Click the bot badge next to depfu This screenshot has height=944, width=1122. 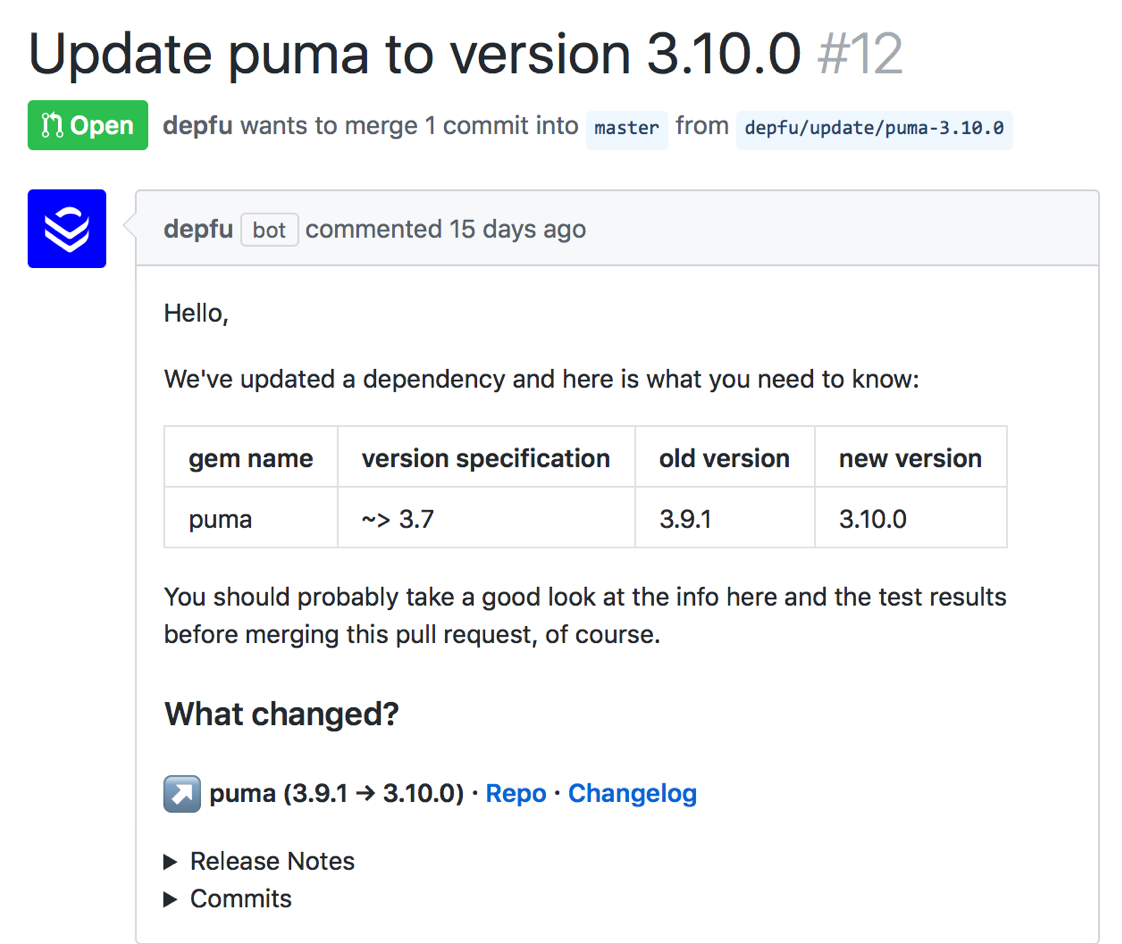tap(269, 230)
